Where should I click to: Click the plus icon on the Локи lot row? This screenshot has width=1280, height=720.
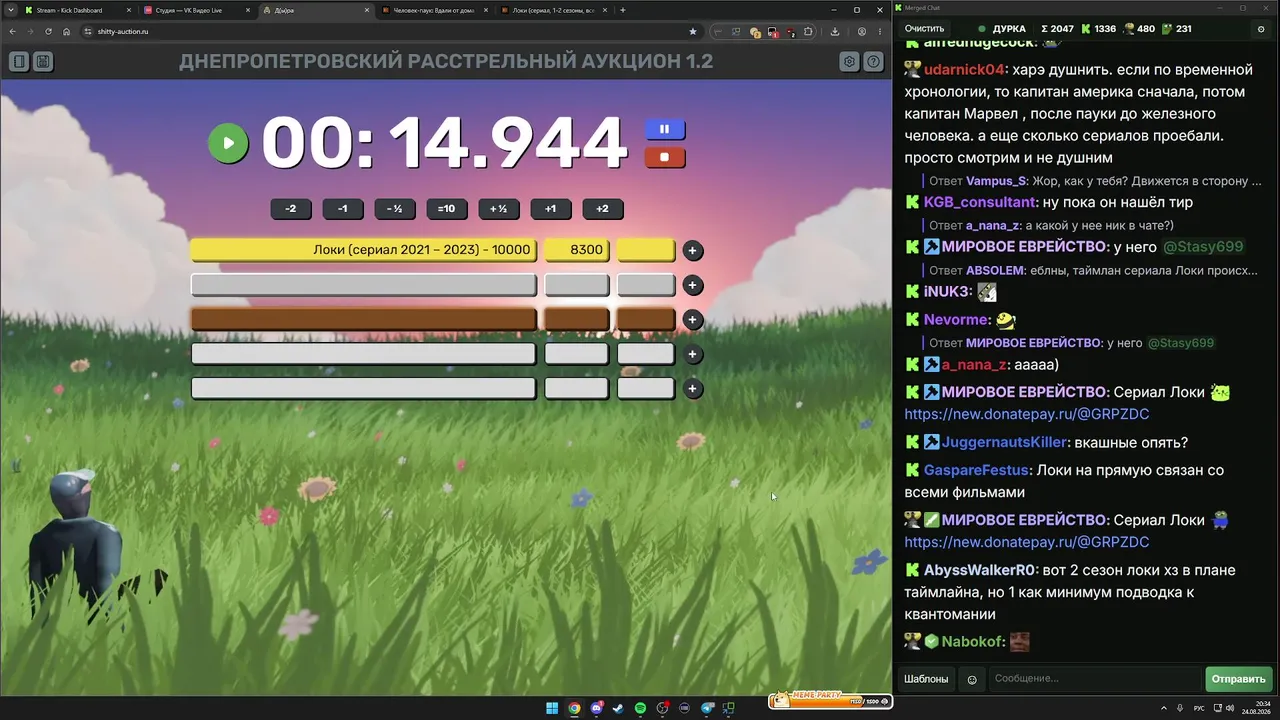point(692,251)
